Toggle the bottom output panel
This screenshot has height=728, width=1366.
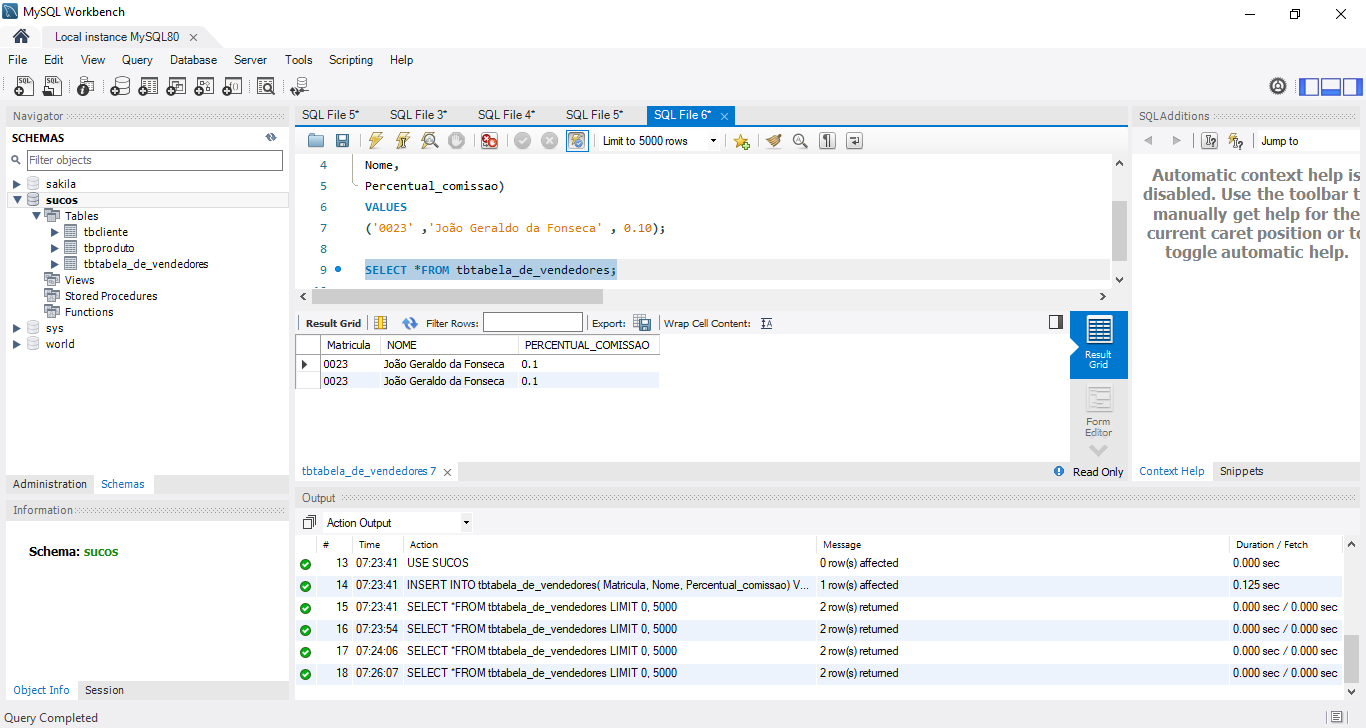pyautogui.click(x=1330, y=87)
